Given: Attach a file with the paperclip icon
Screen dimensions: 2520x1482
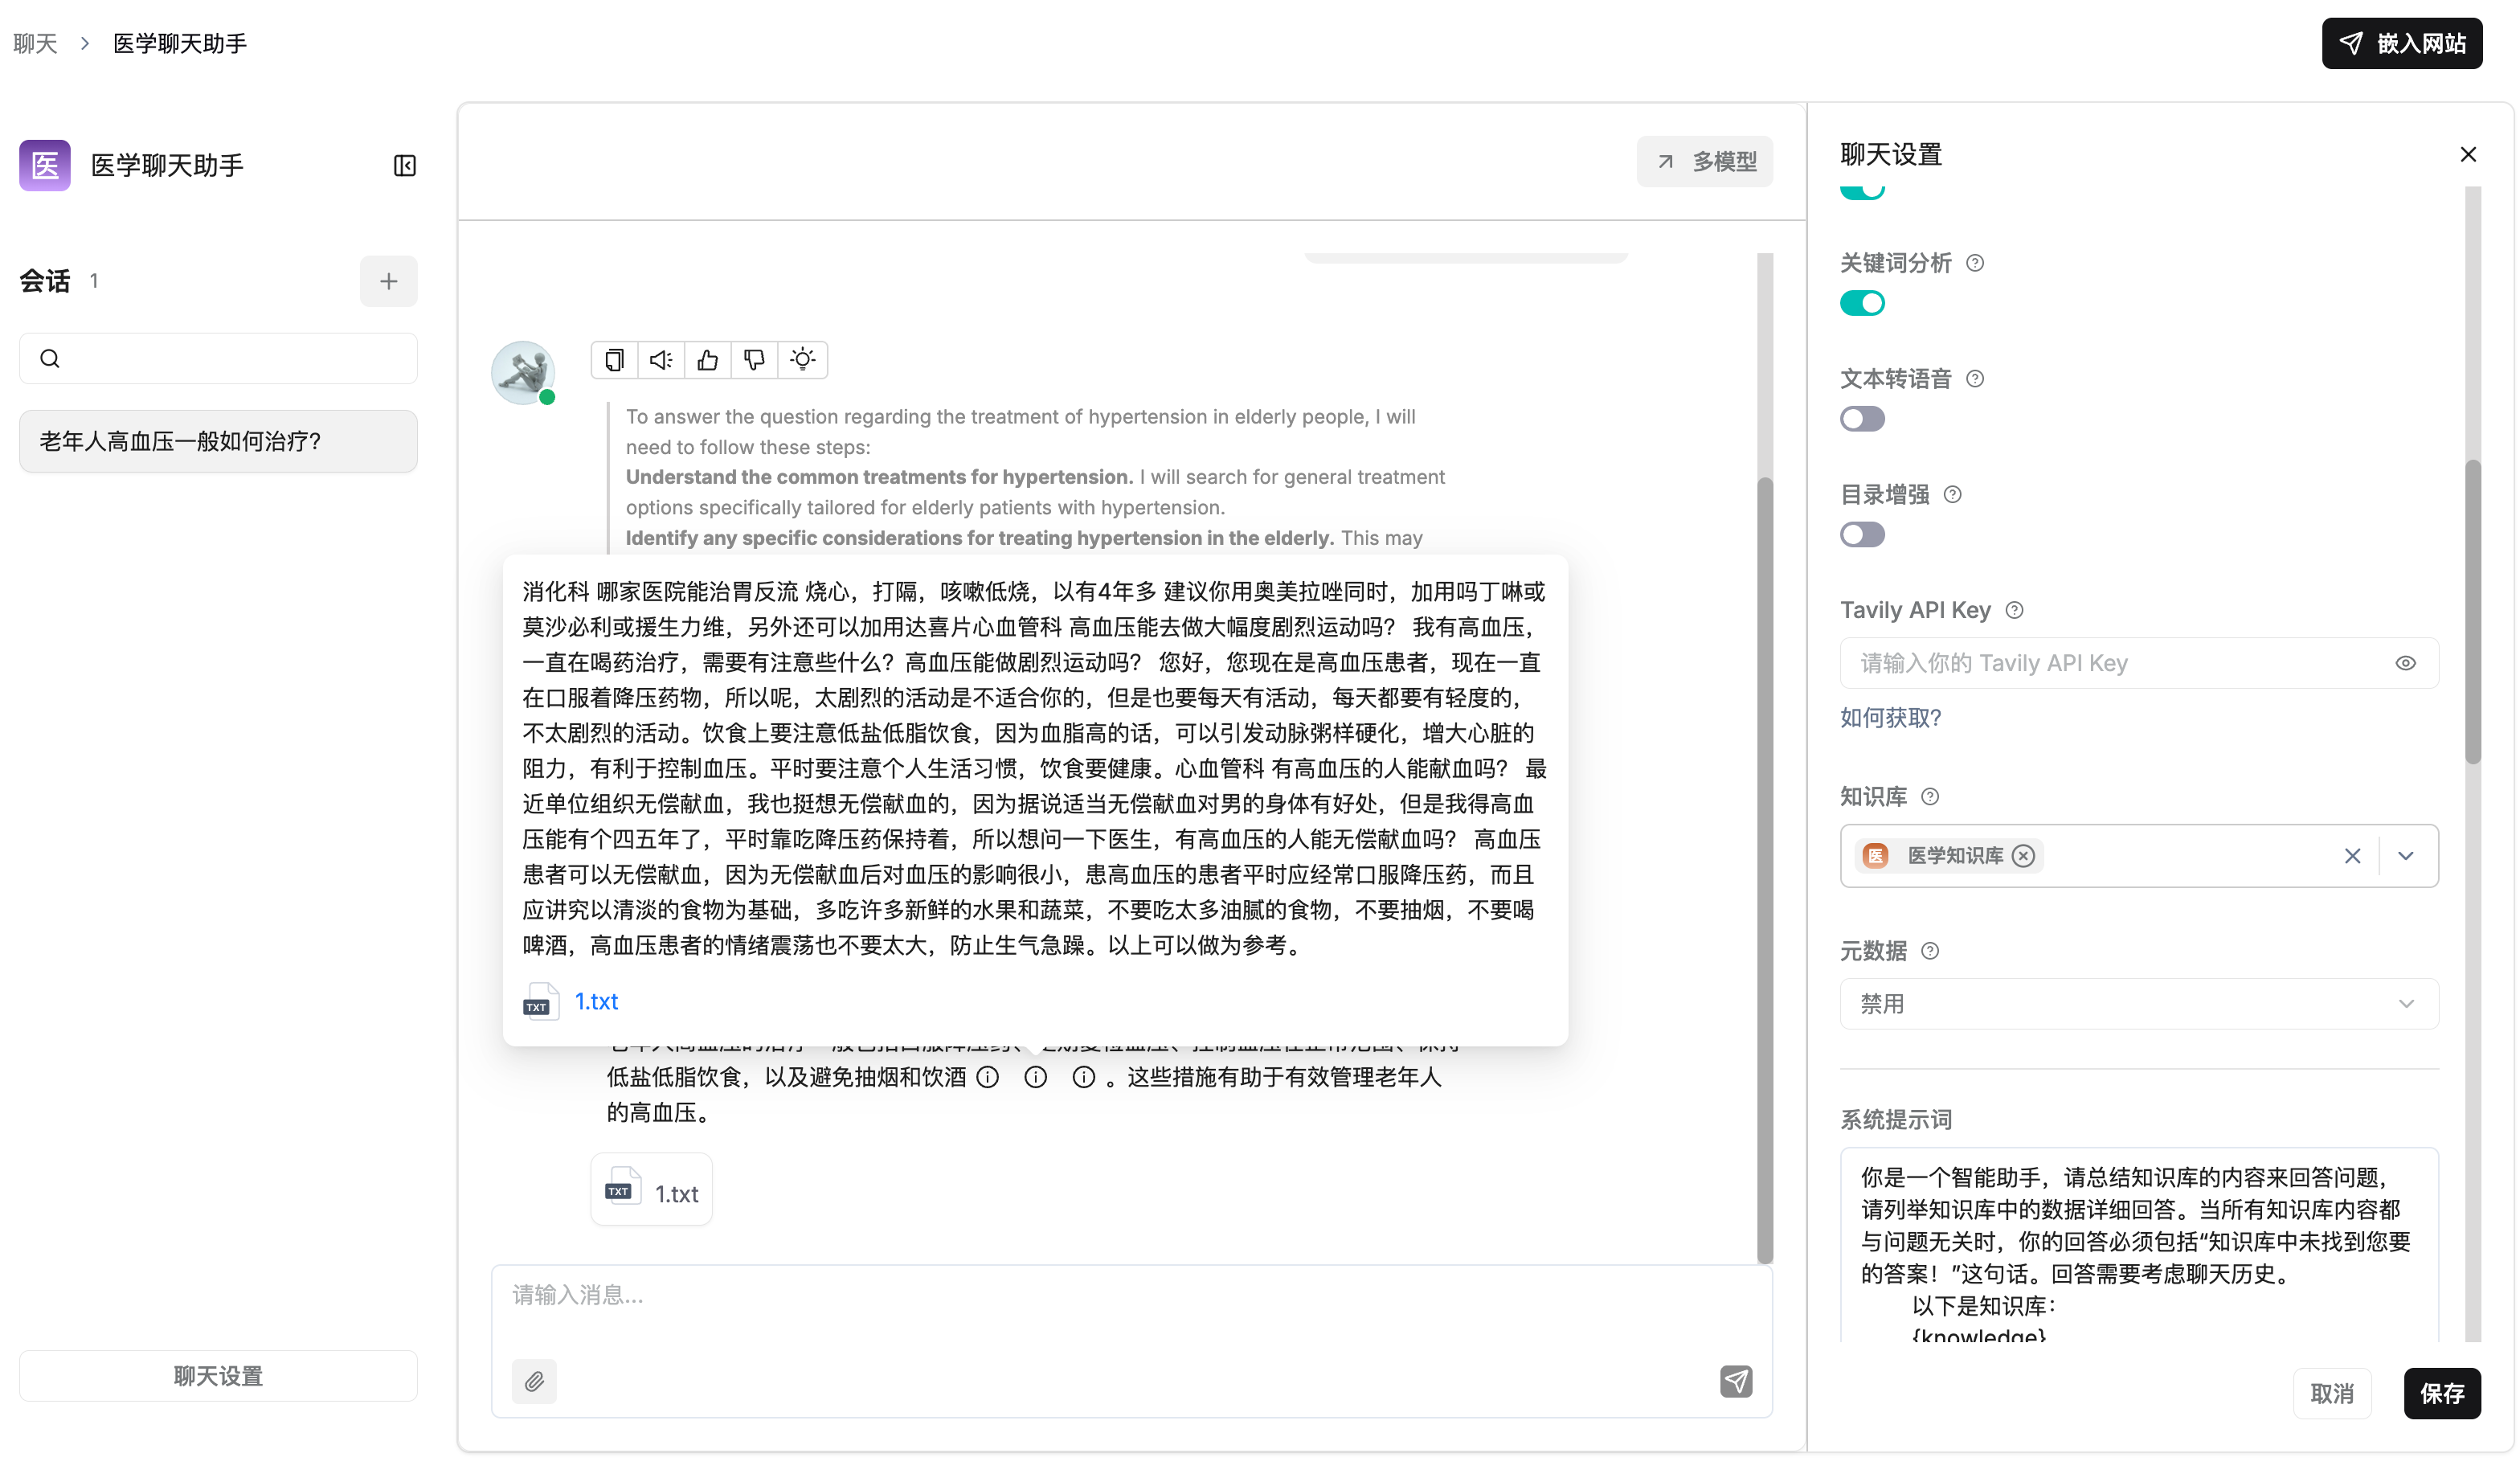Looking at the screenshot, I should pos(534,1381).
